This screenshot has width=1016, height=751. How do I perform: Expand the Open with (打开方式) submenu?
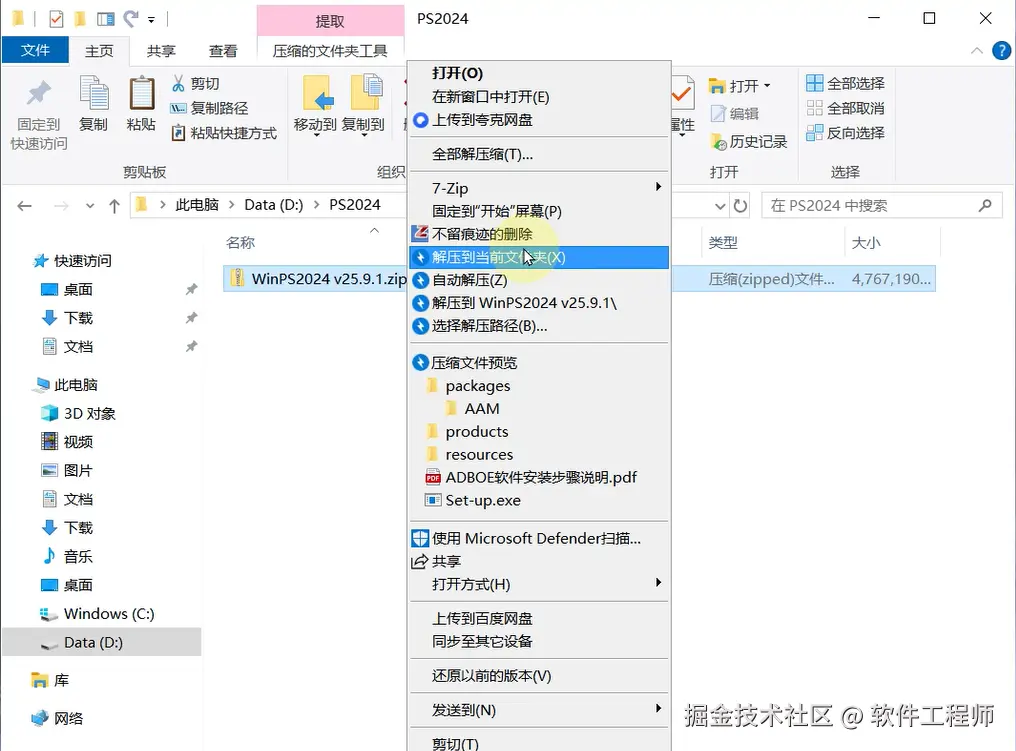539,584
